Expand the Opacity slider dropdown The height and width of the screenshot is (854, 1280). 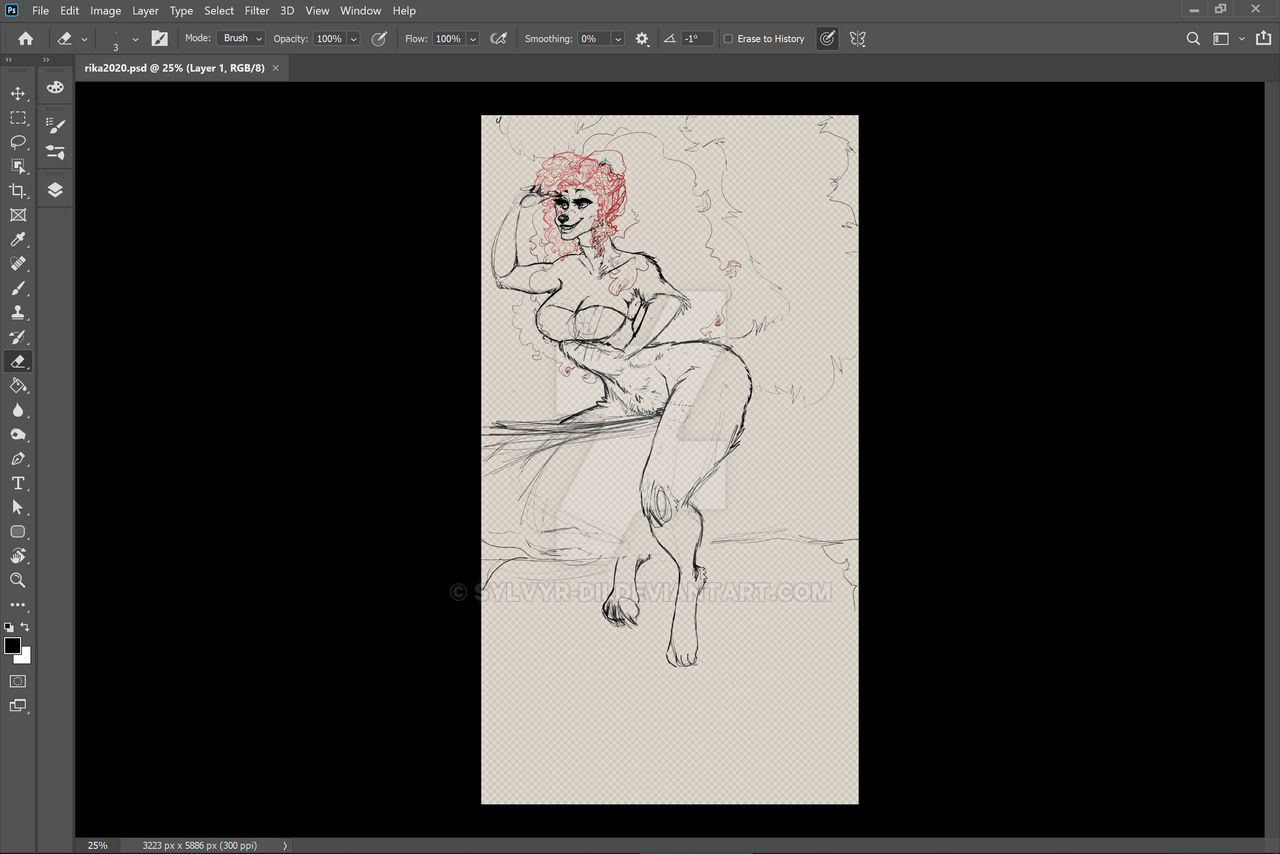point(354,39)
